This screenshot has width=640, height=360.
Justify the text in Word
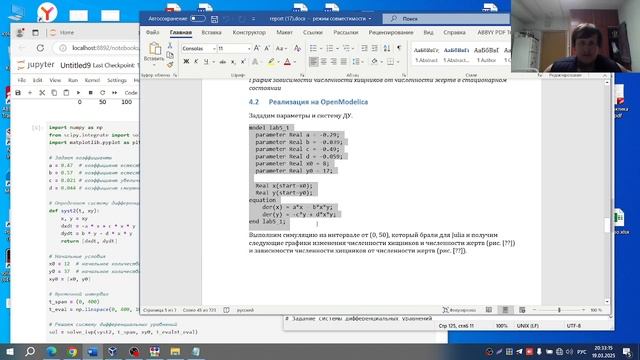tap(344, 62)
